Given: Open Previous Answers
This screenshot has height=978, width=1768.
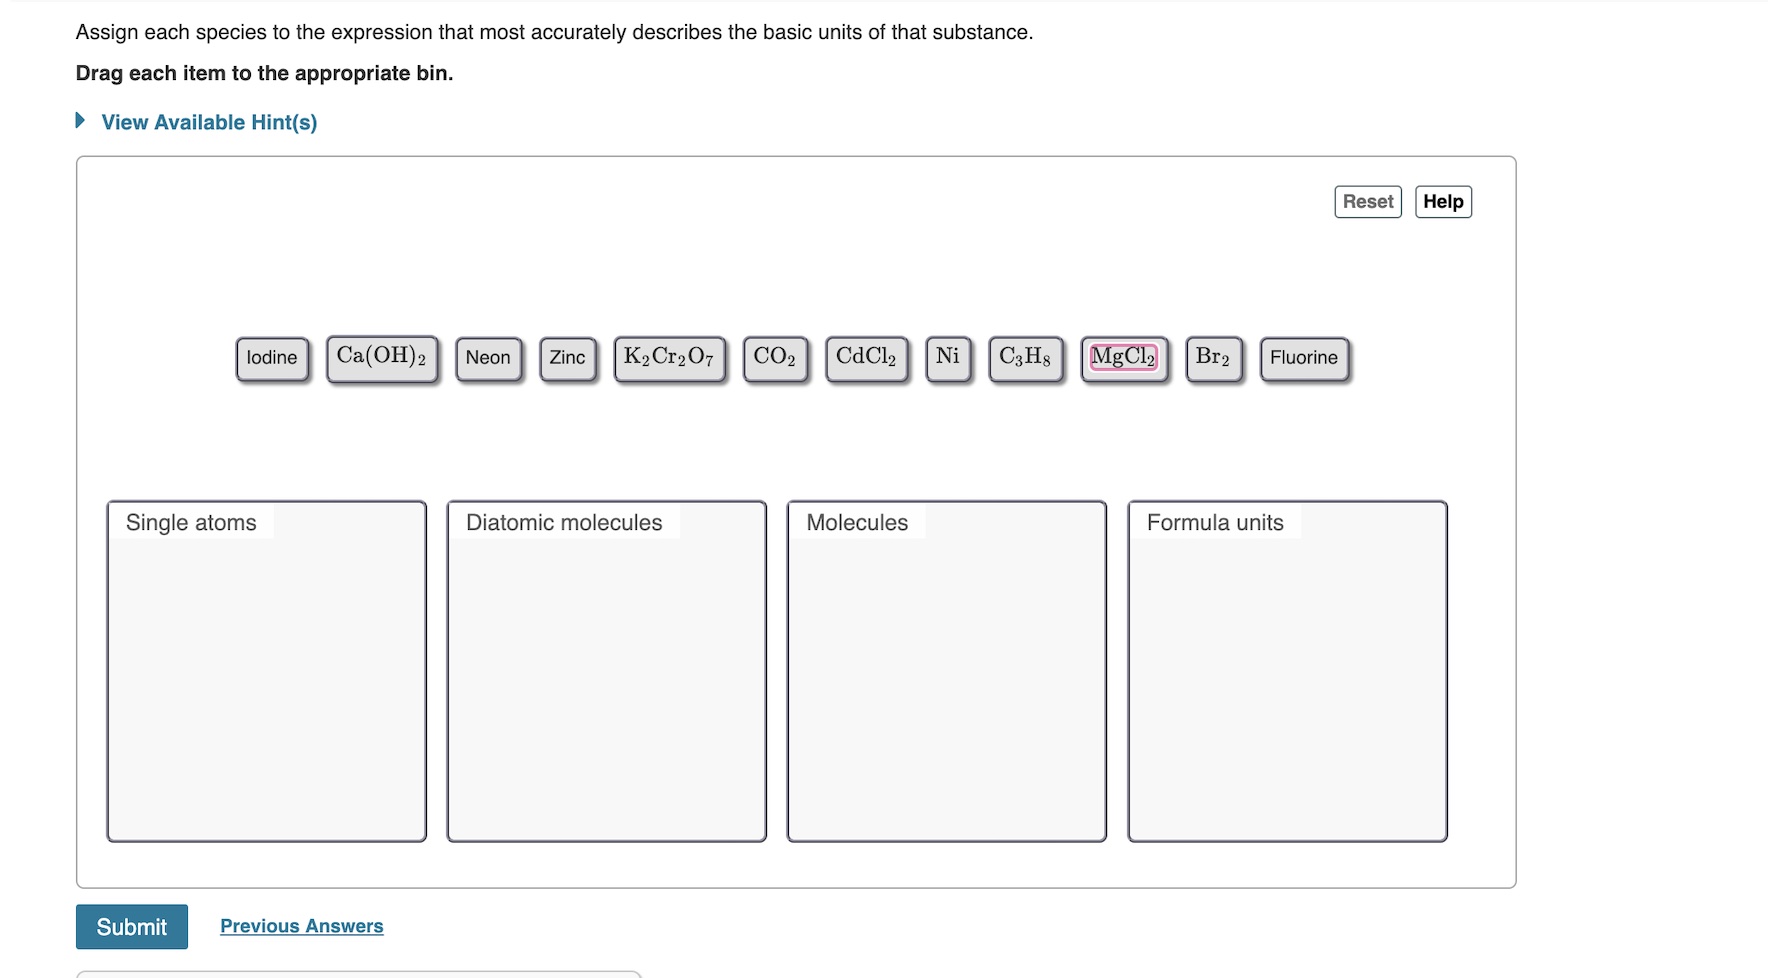Looking at the screenshot, I should point(301,926).
